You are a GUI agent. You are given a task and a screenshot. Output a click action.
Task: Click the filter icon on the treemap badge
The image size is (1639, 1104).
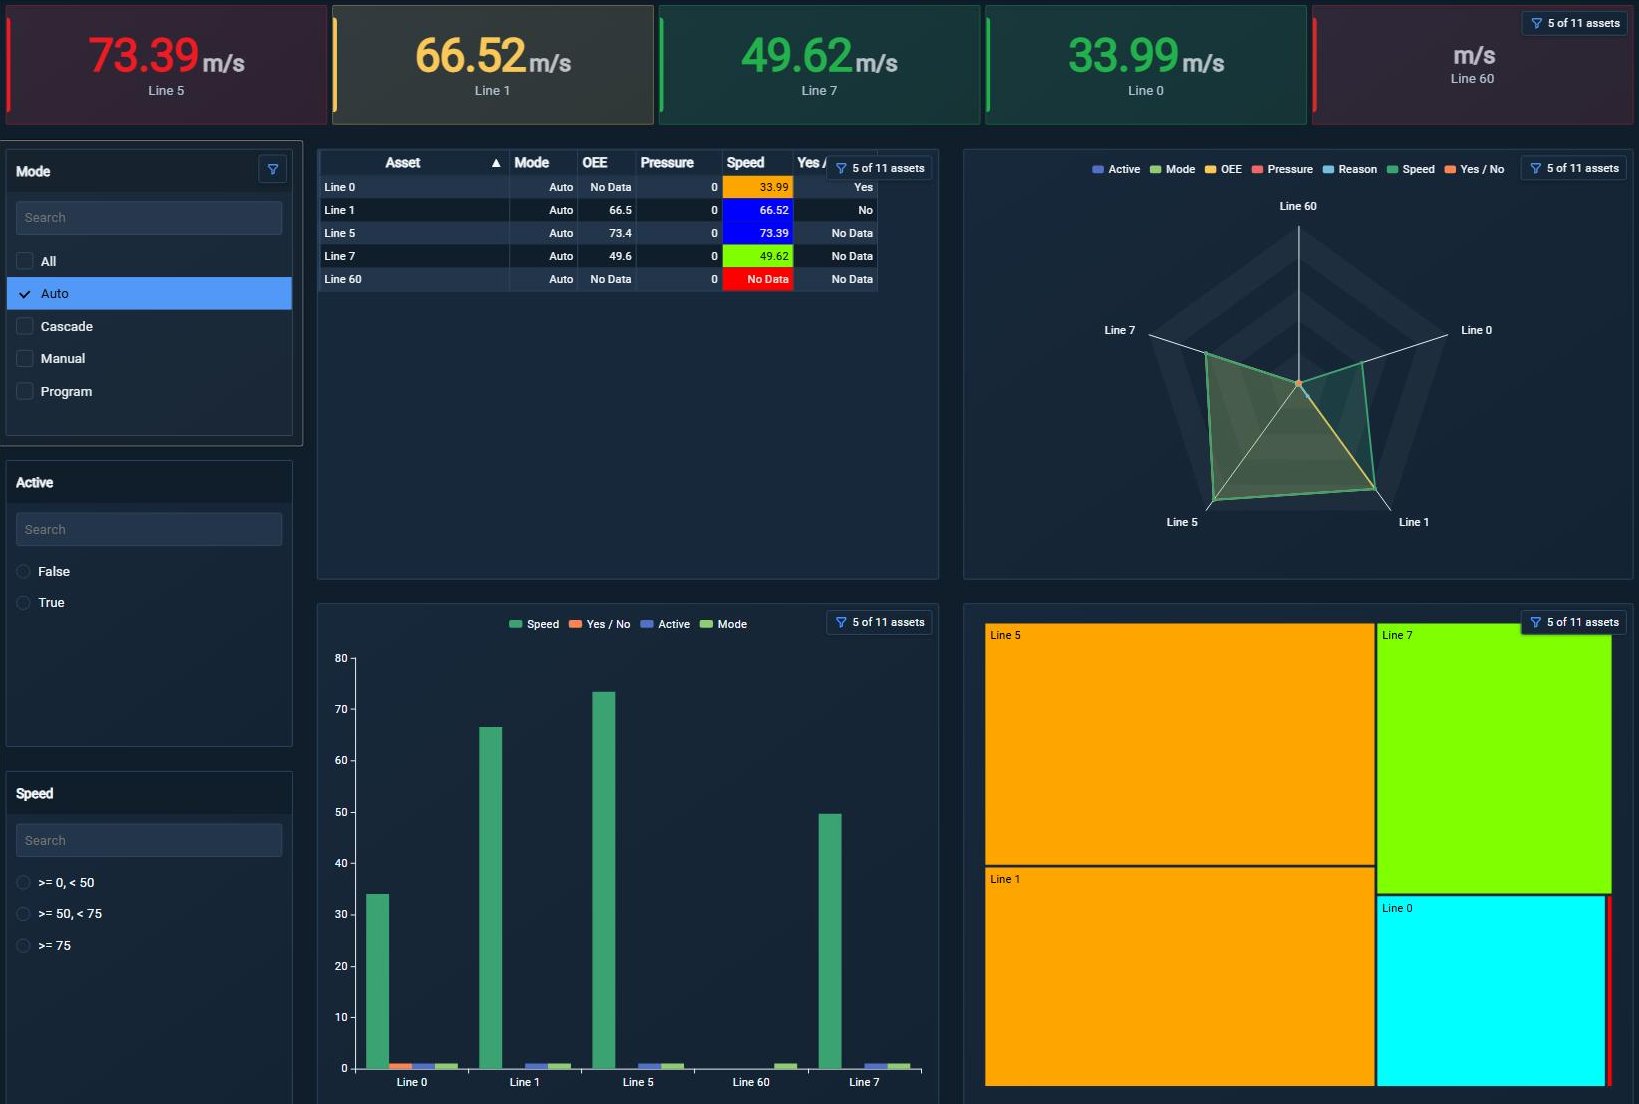pyautogui.click(x=1535, y=622)
